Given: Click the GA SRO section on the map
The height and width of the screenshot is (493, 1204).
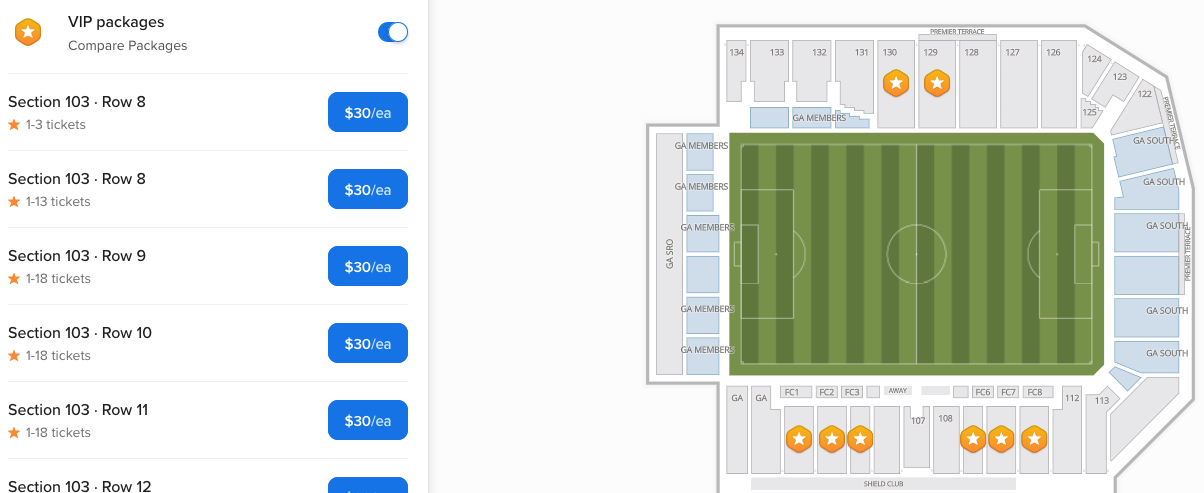Looking at the screenshot, I should point(669,254).
